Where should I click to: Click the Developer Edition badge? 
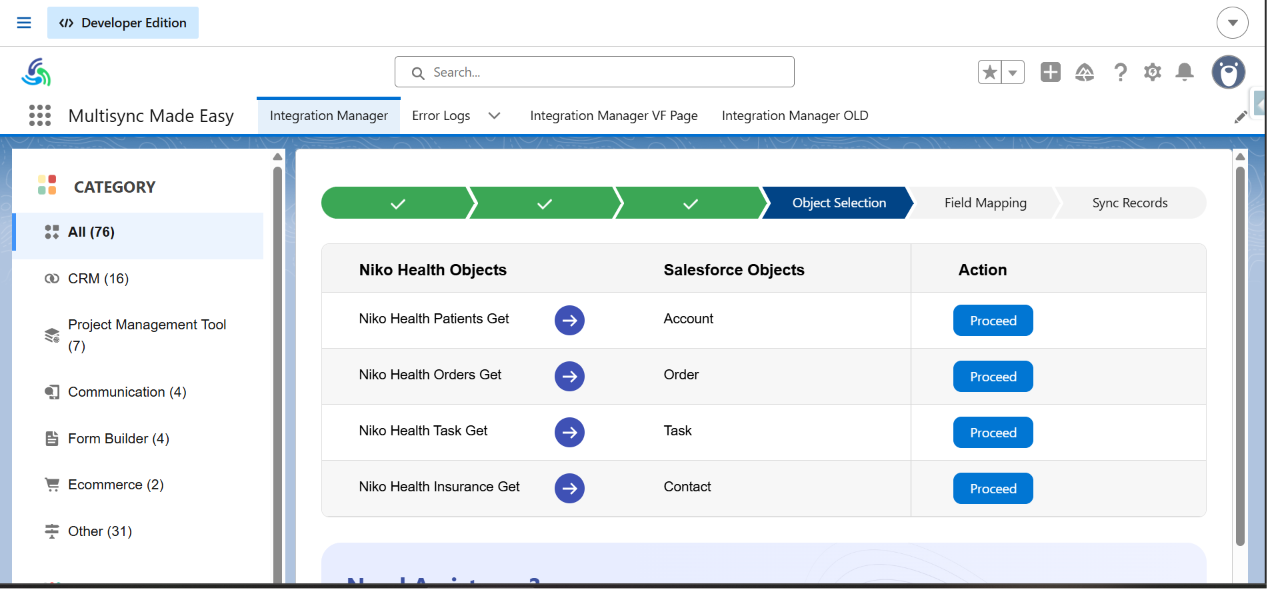(123, 22)
